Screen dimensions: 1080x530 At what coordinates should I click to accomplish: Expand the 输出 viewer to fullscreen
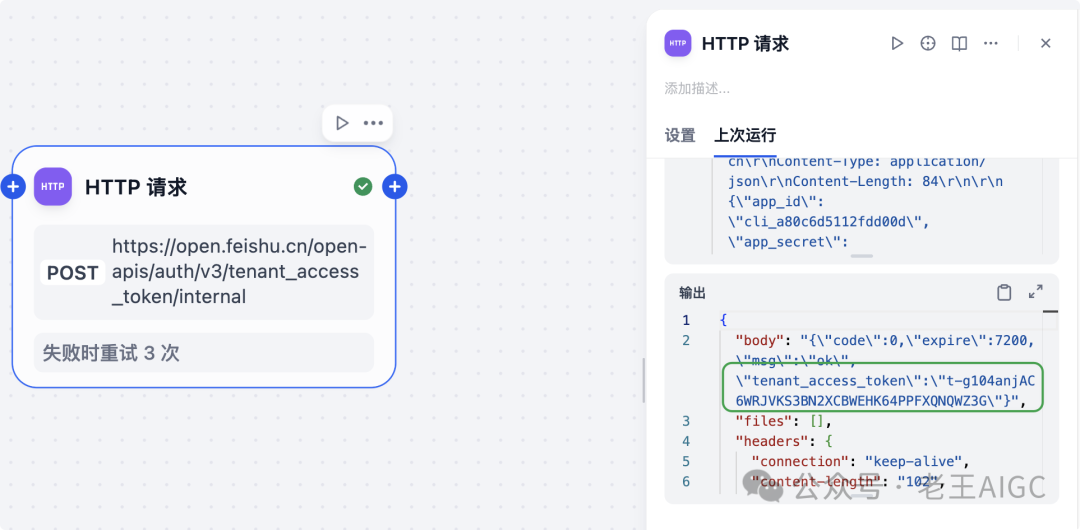(1035, 292)
